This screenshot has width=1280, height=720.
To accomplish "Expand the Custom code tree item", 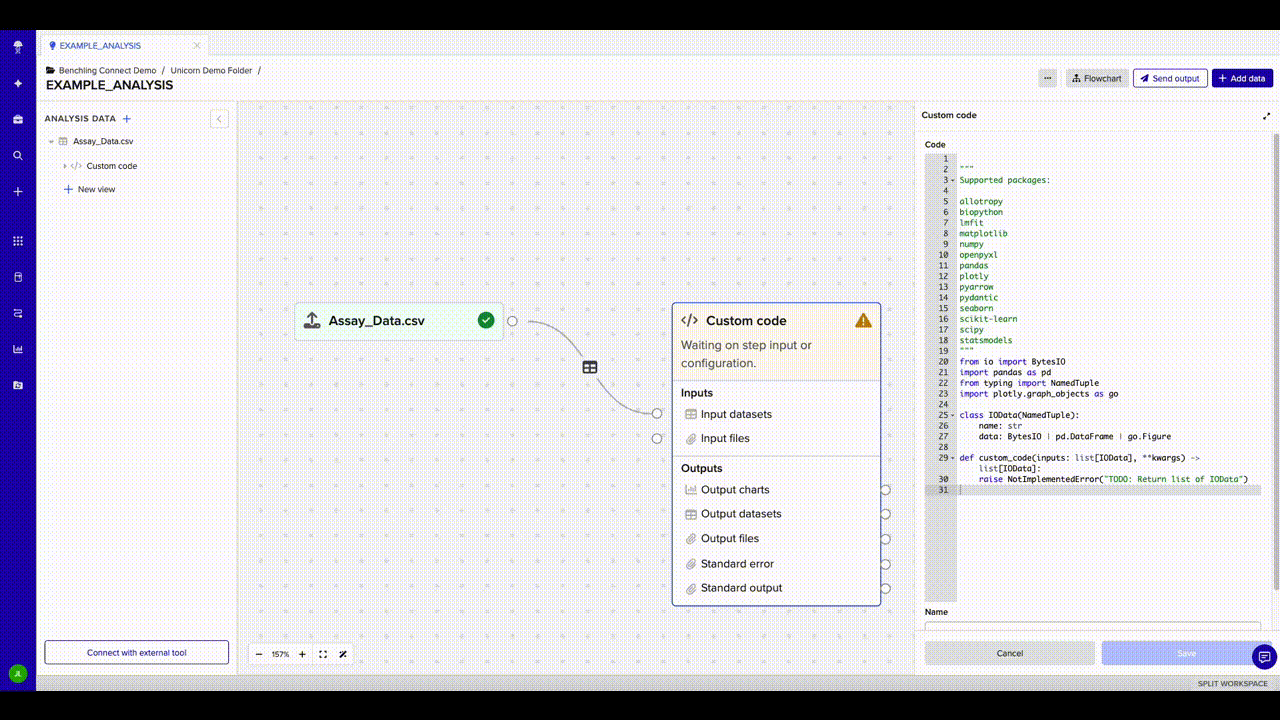I will [x=65, y=166].
